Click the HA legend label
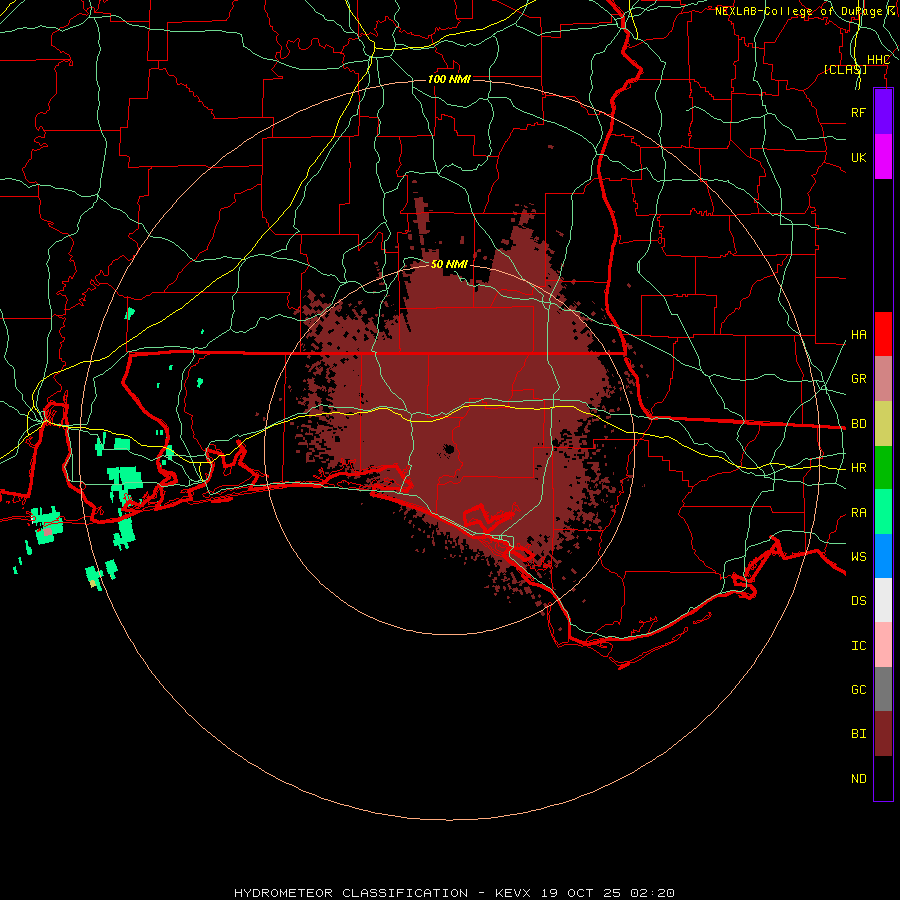This screenshot has height=900, width=900. tap(858, 334)
